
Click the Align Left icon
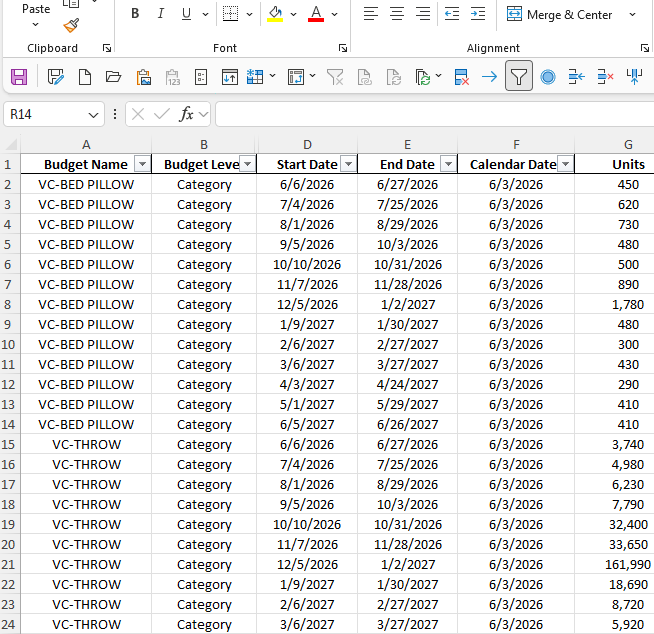coord(370,14)
